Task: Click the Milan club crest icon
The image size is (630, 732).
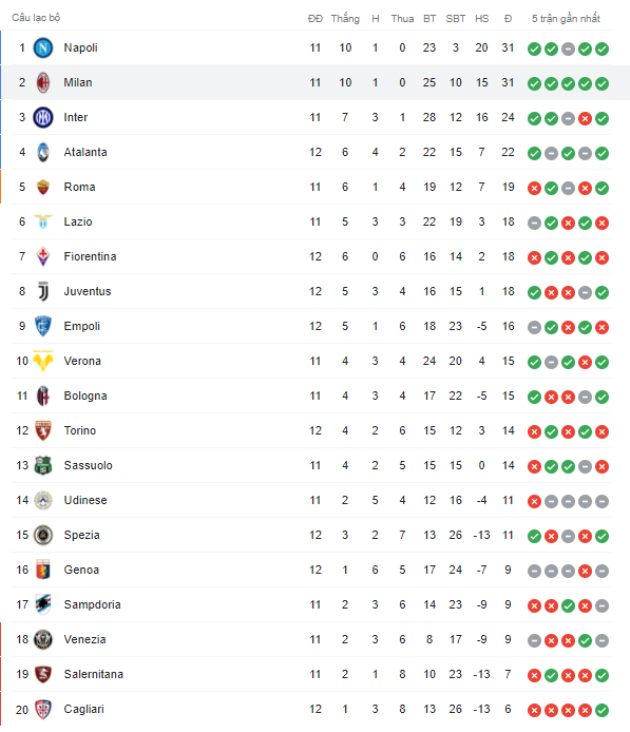Action: click(43, 83)
